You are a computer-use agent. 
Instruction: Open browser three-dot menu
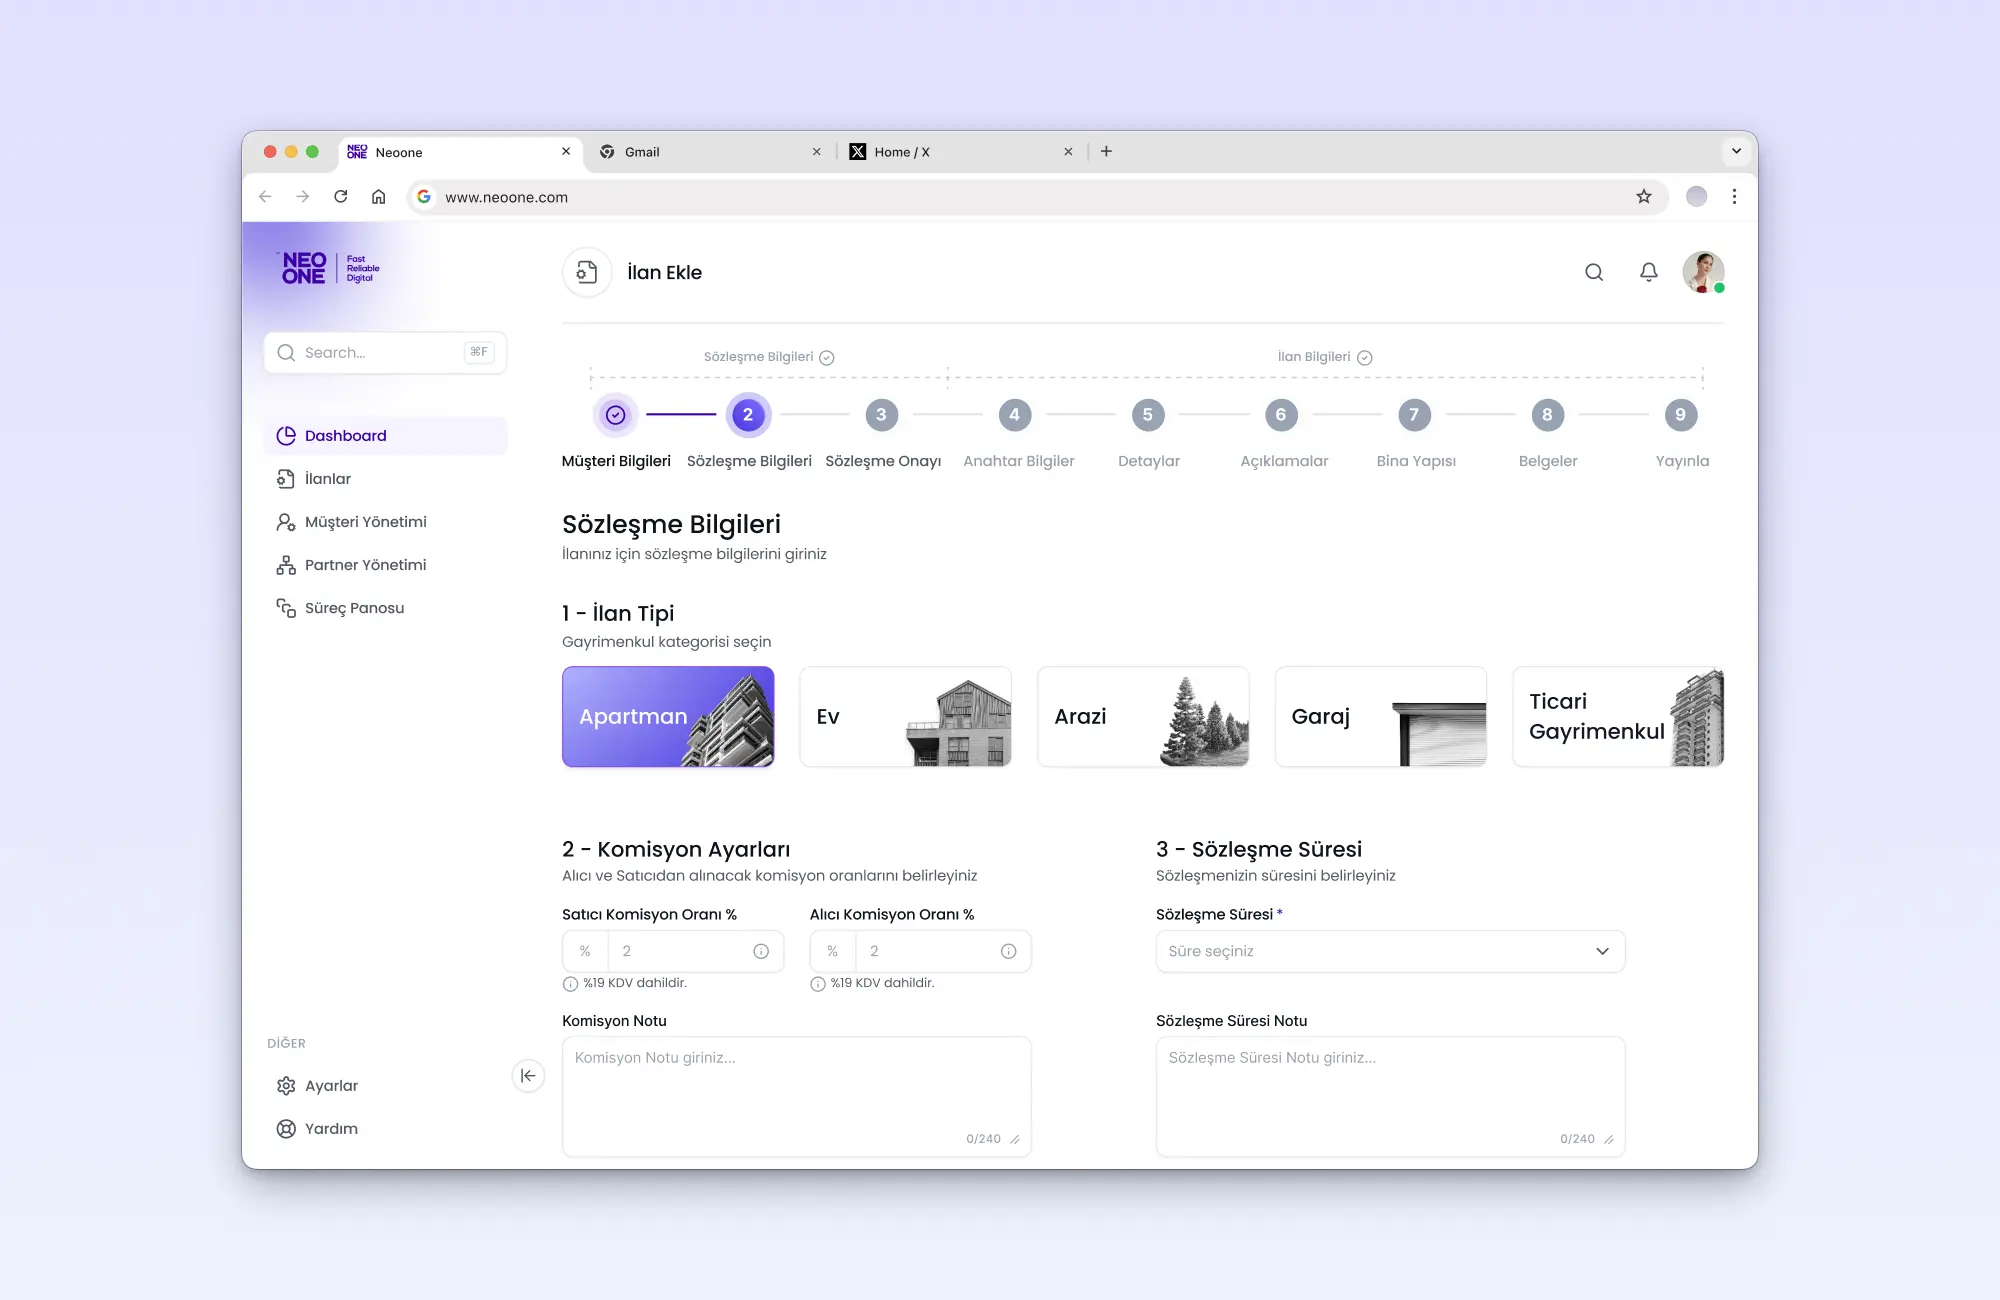[x=1734, y=197]
